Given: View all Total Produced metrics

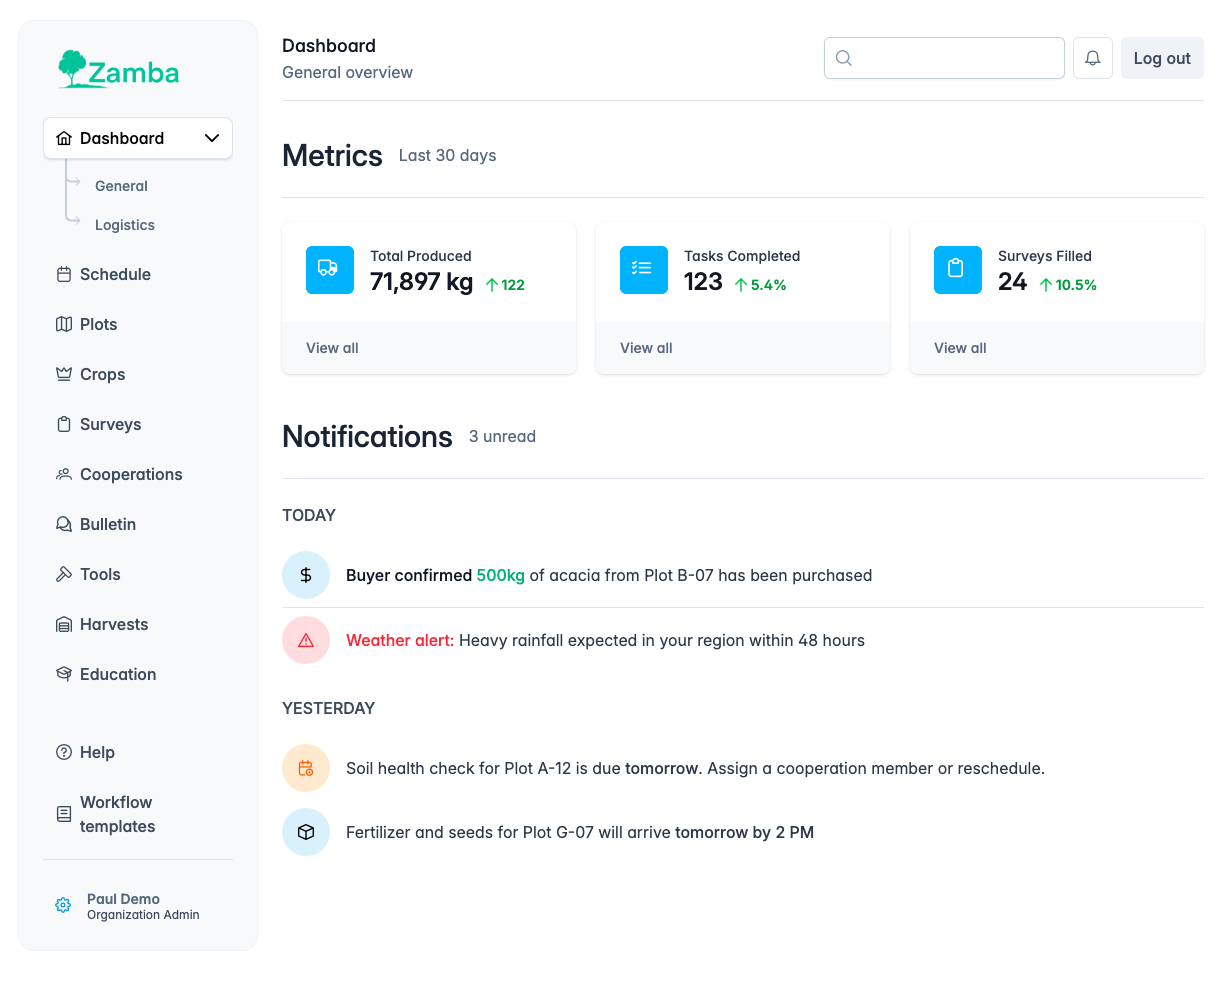Looking at the screenshot, I should tap(332, 348).
